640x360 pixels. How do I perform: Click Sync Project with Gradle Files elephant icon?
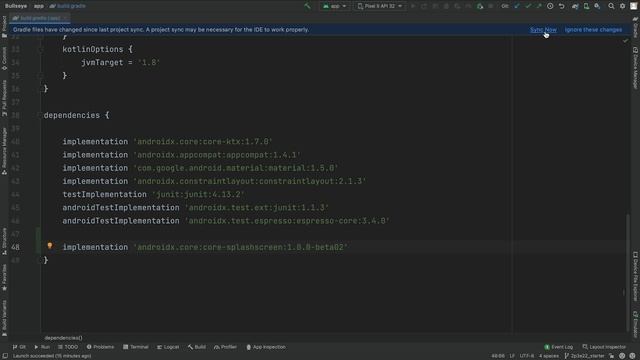(x=575, y=6)
